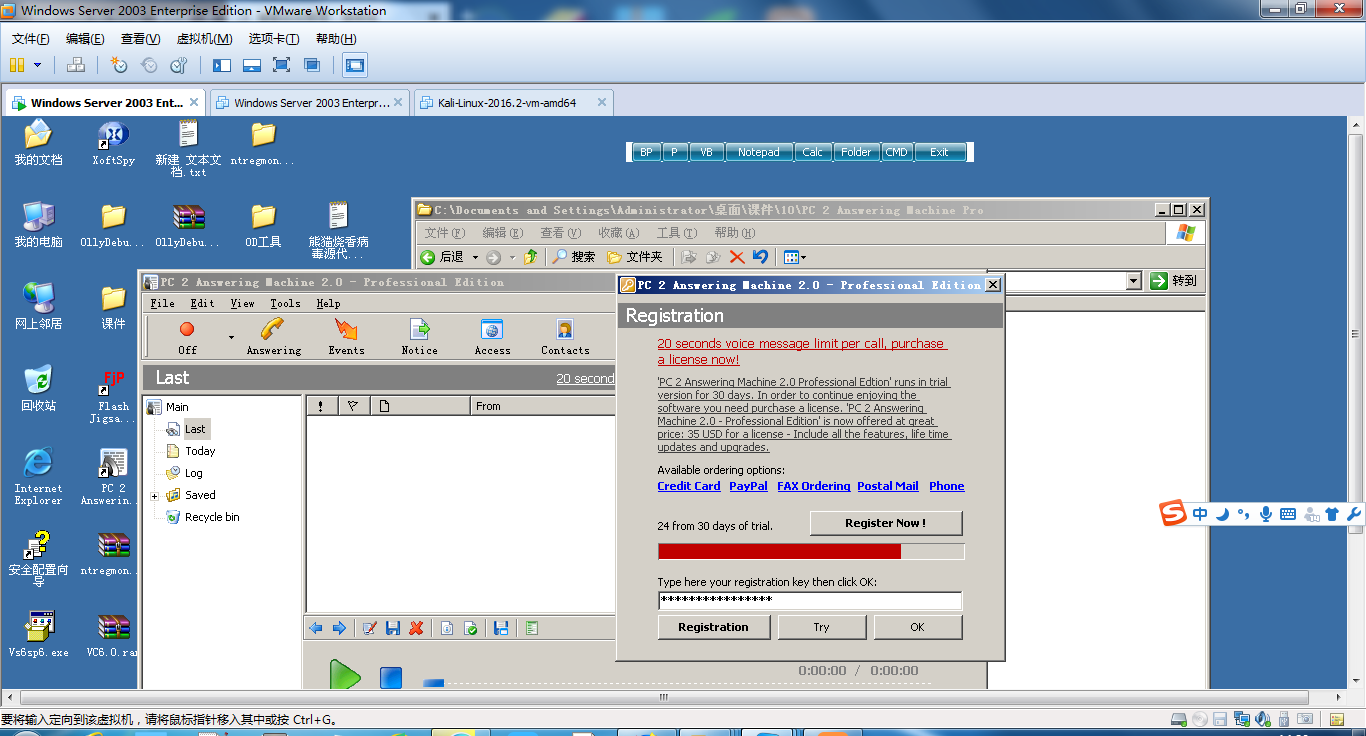Take a snapshot with the clock-star icon

point(119,65)
